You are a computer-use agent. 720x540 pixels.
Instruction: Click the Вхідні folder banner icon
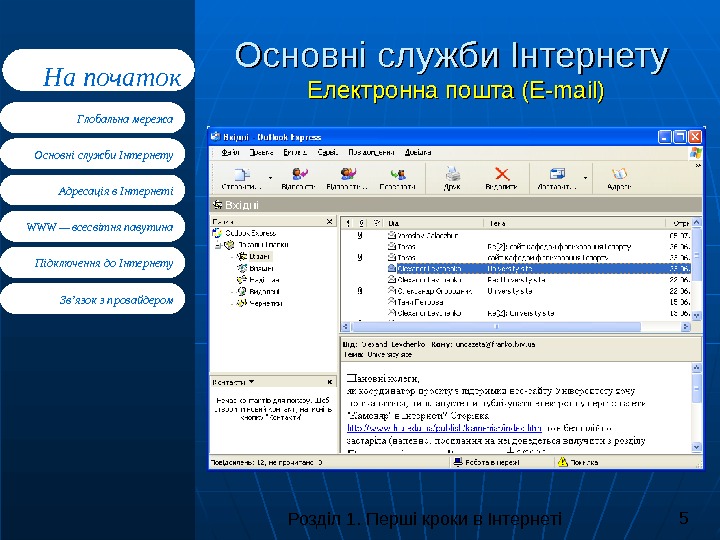(217, 205)
